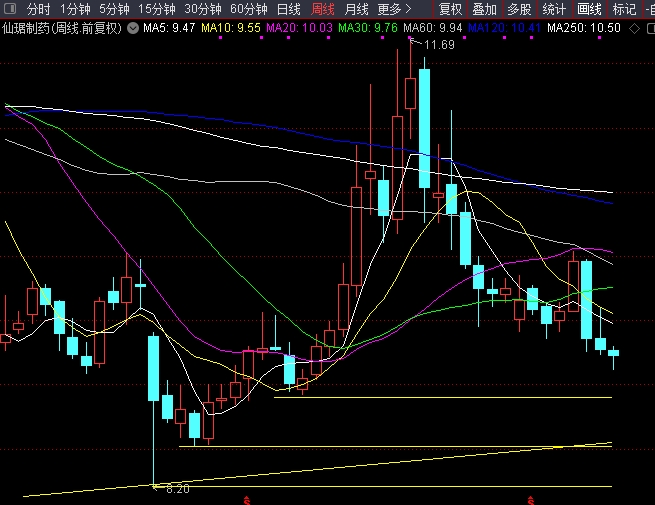The height and width of the screenshot is (505, 655).
Task: Click the left red marker on bottom axis
Action: (x=247, y=500)
